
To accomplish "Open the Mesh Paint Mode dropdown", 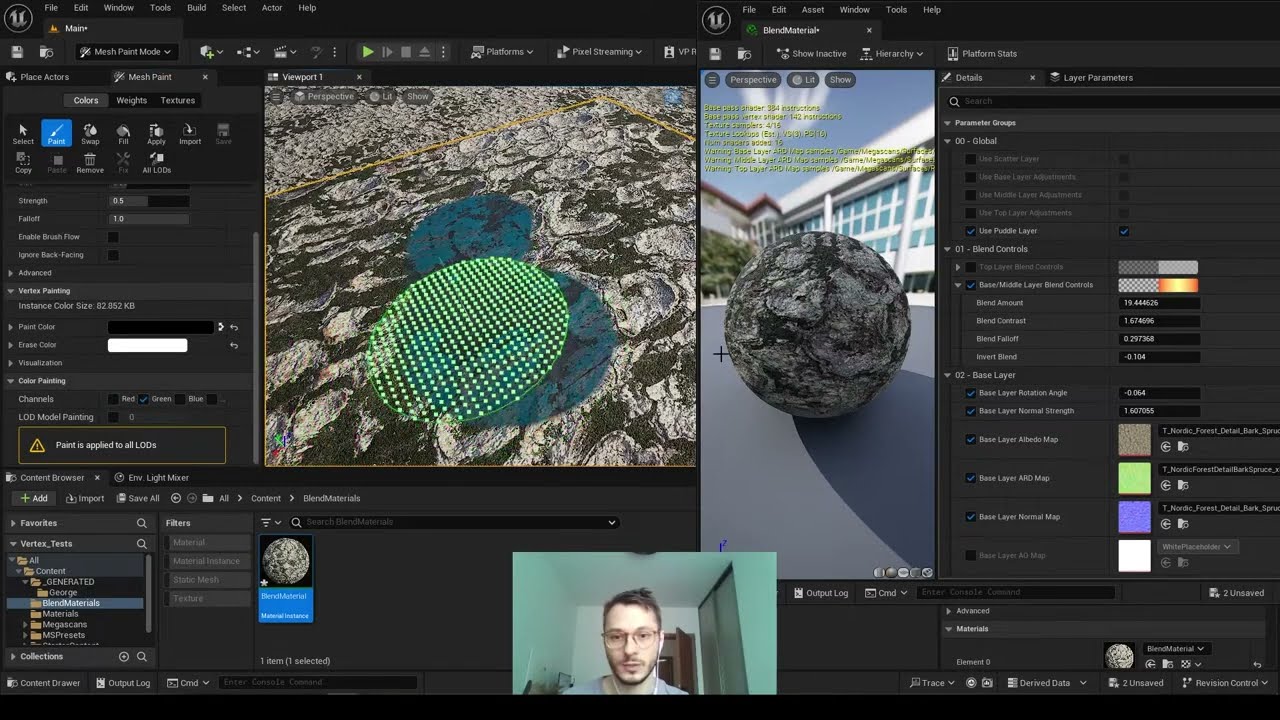I will pyautogui.click(x=125, y=52).
